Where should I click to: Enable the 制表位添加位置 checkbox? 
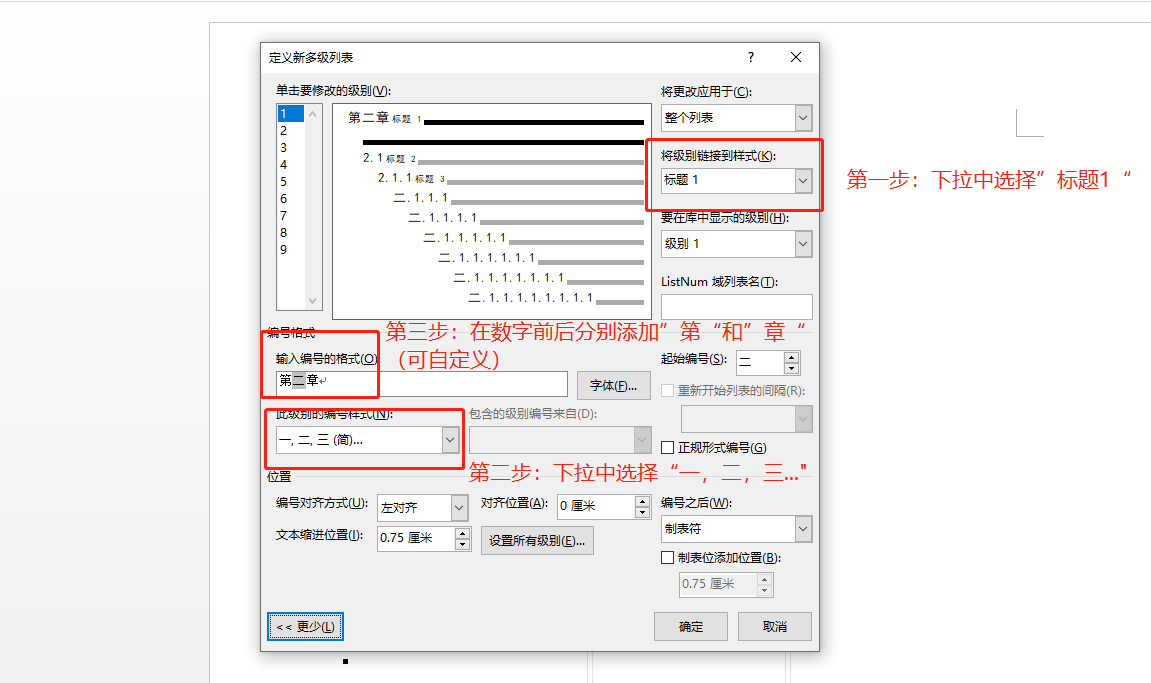click(x=667, y=558)
